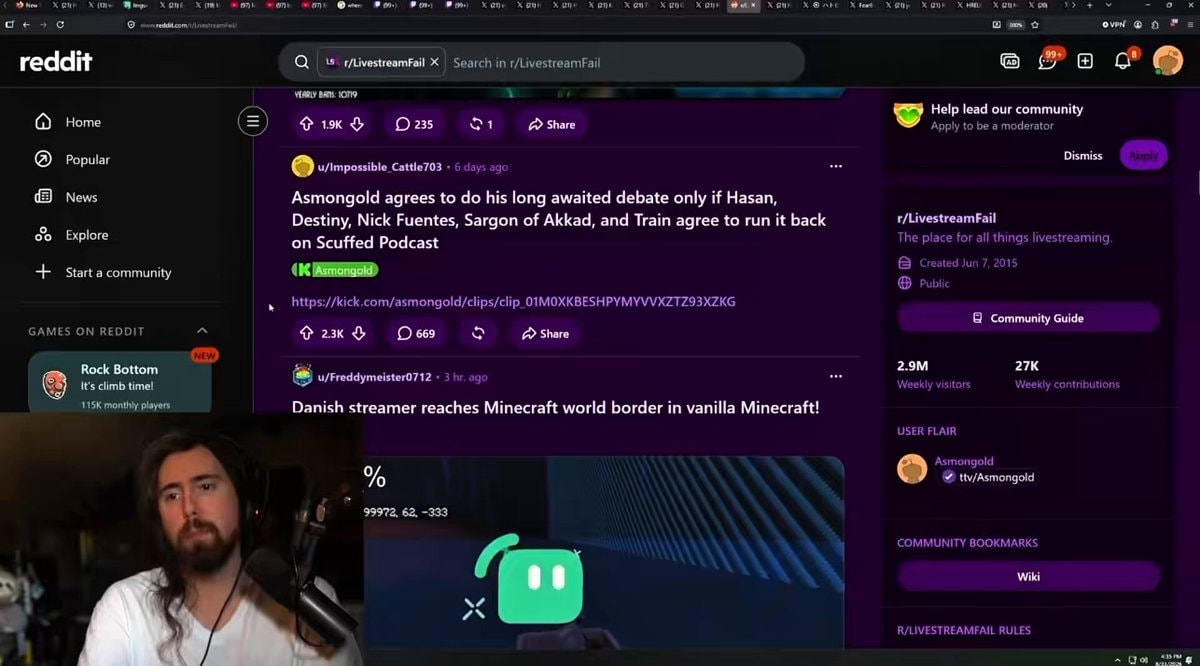The image size is (1200, 666).
Task: Click the '3 hr. ago' post timestamp
Action: pyautogui.click(x=466, y=377)
